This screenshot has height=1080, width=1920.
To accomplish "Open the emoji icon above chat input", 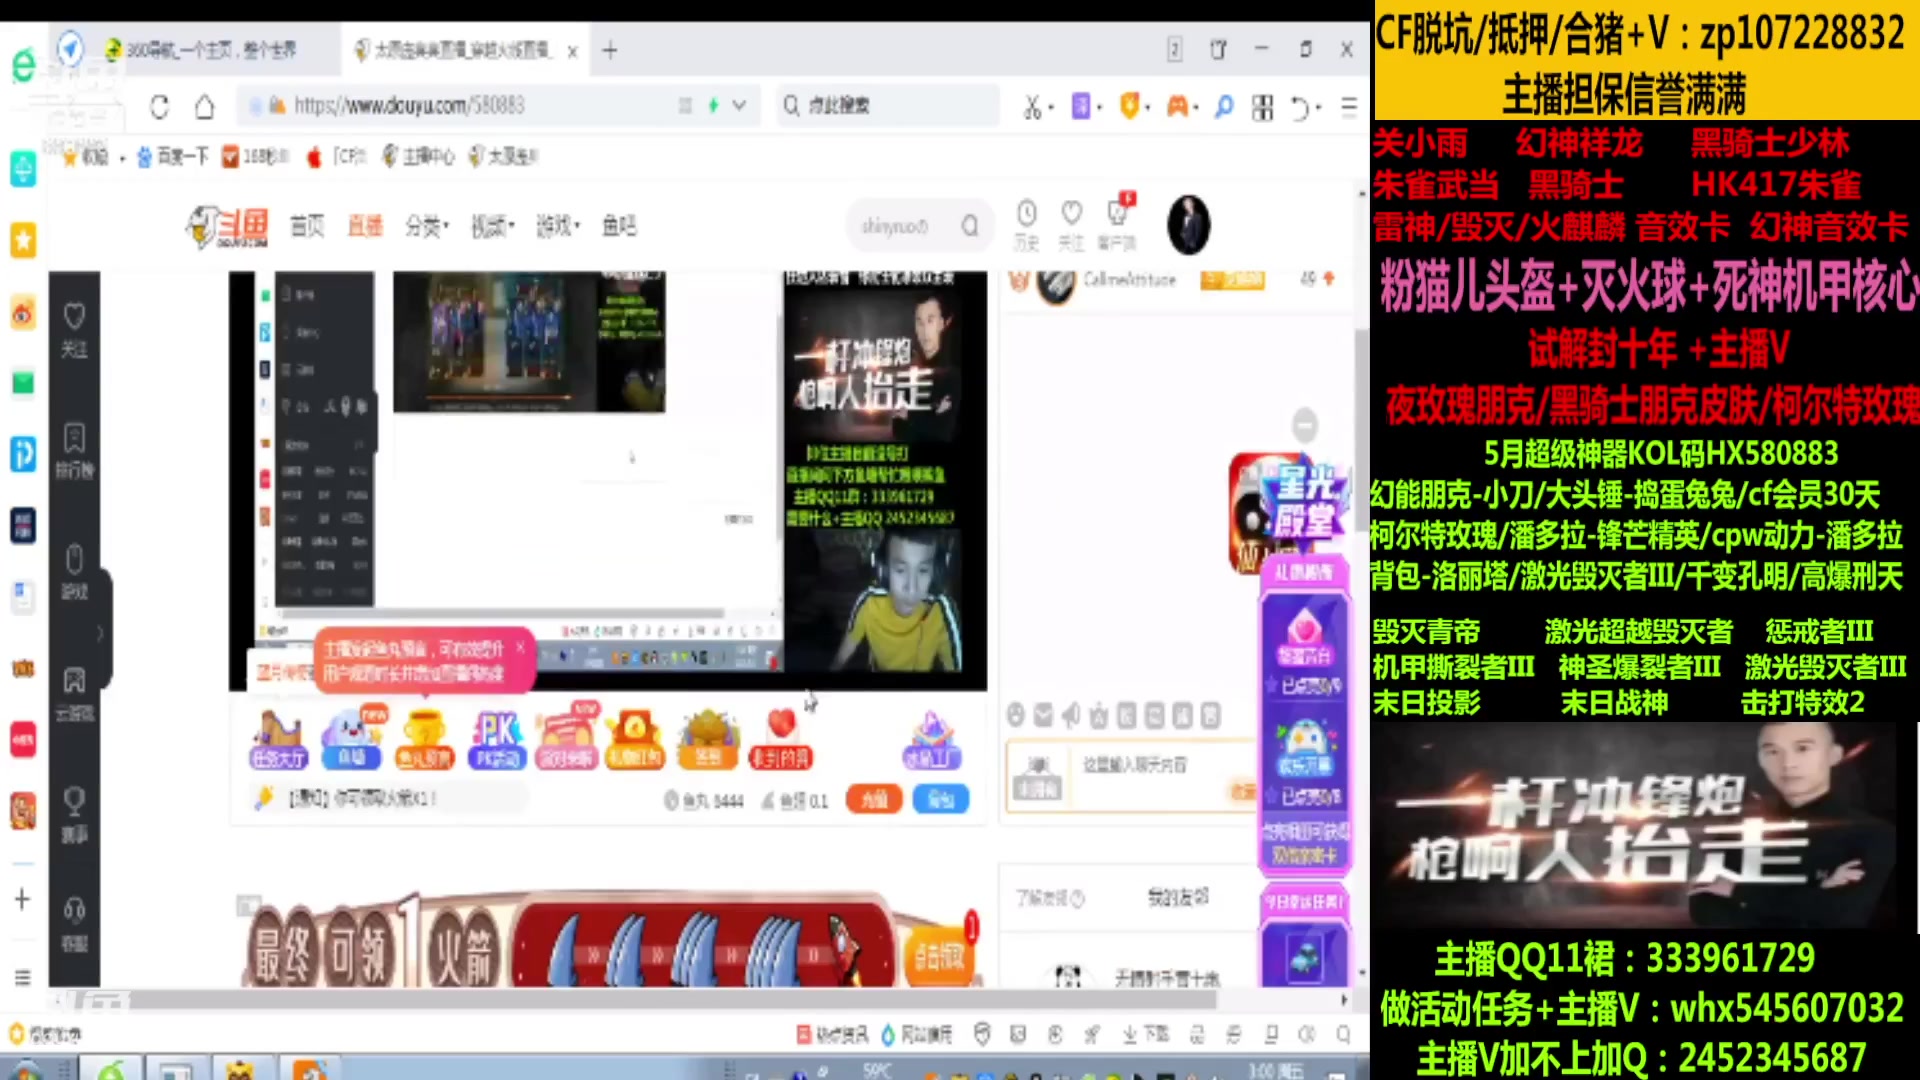I will point(1016,715).
